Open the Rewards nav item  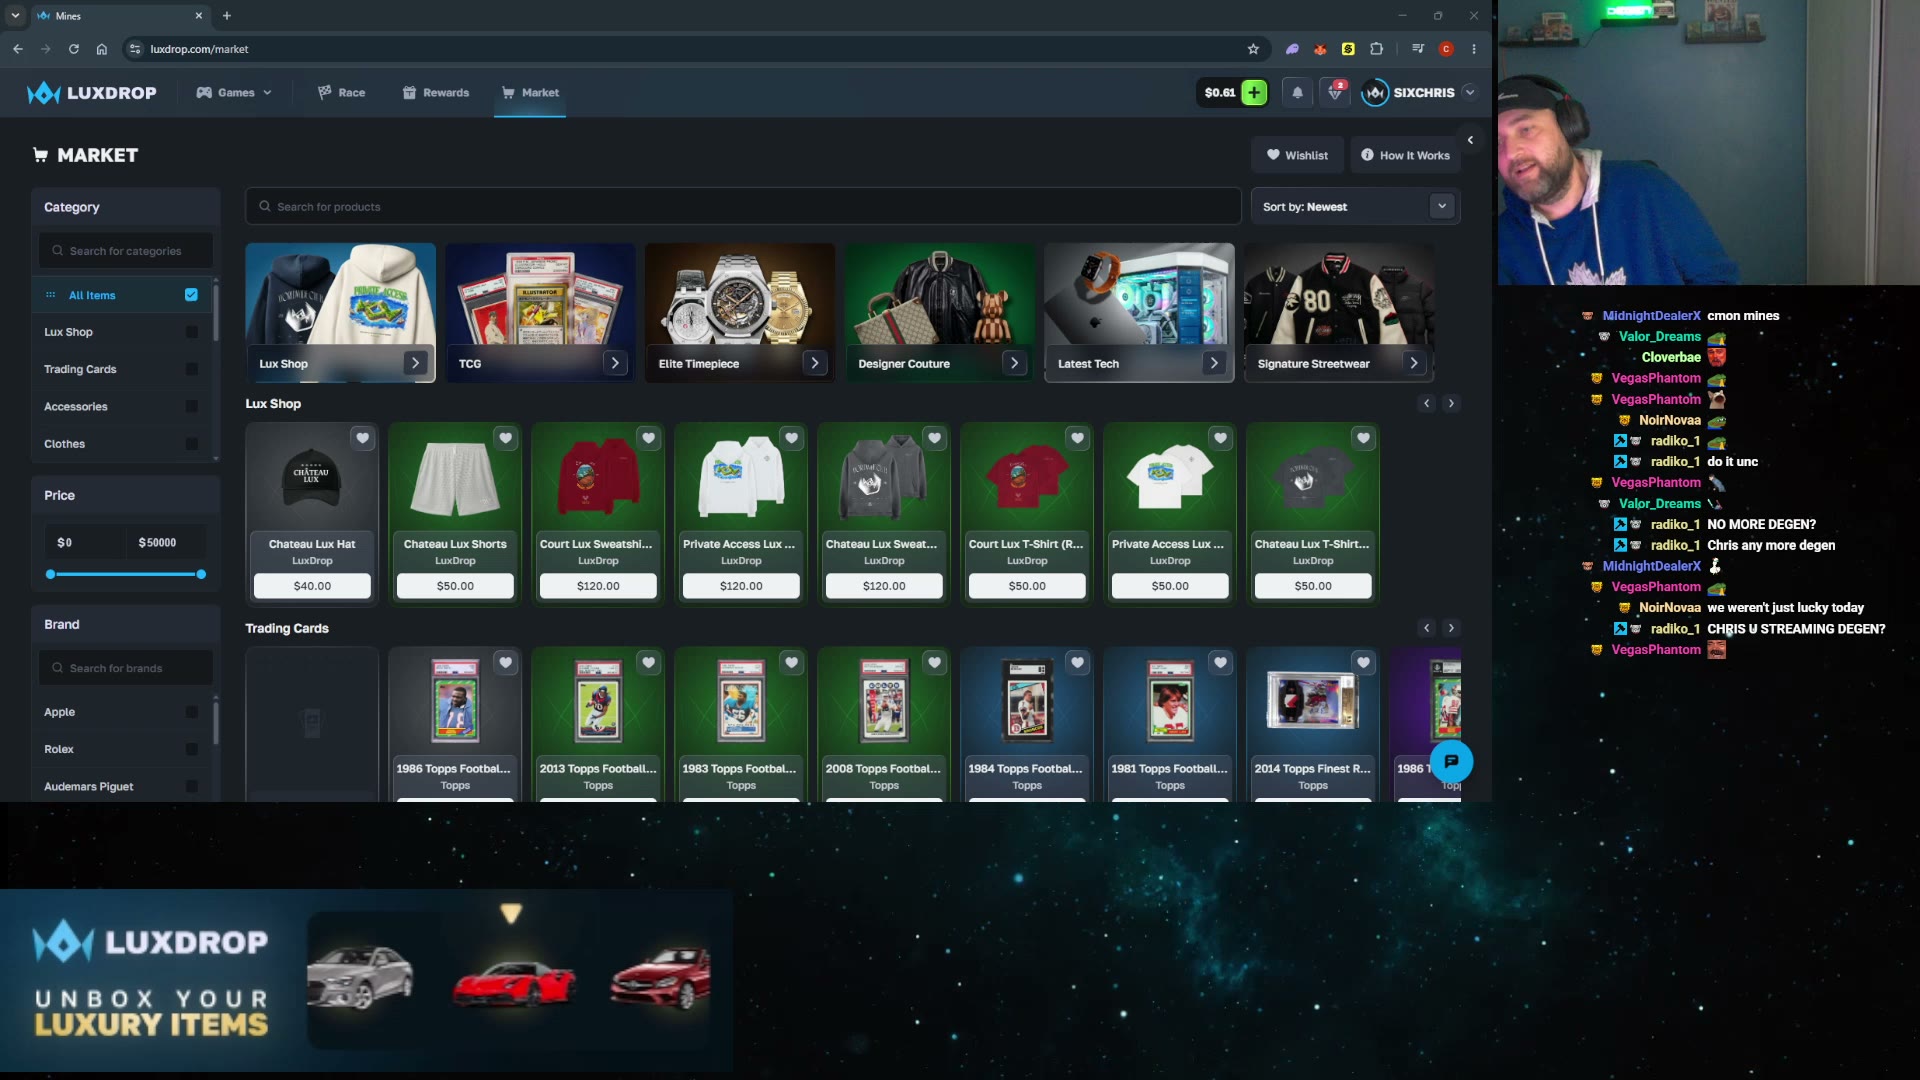[x=436, y=93]
